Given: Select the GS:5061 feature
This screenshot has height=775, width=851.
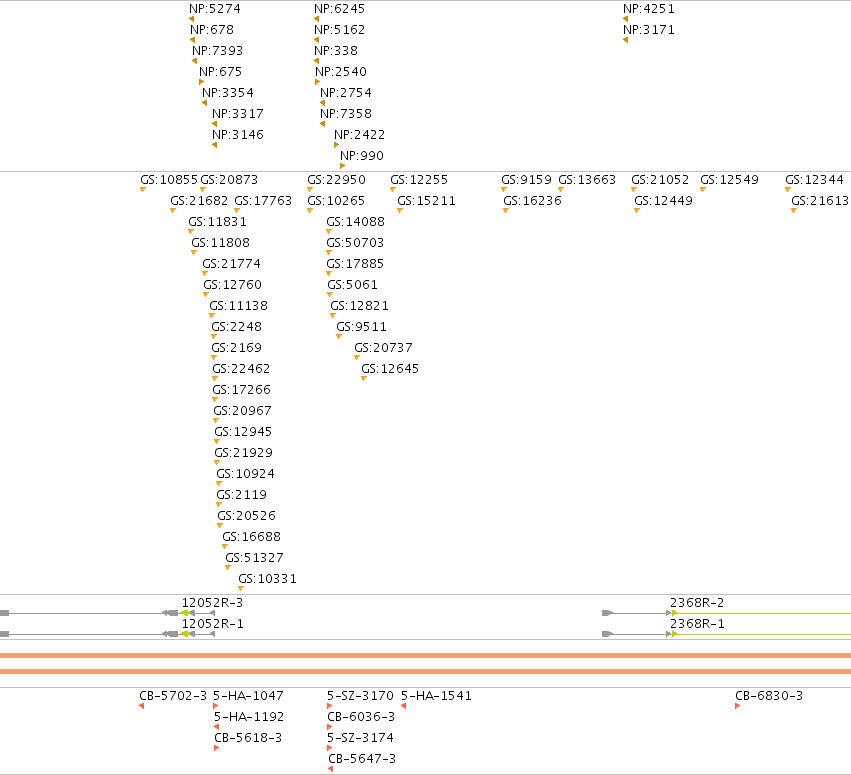Looking at the screenshot, I should pos(352,285).
